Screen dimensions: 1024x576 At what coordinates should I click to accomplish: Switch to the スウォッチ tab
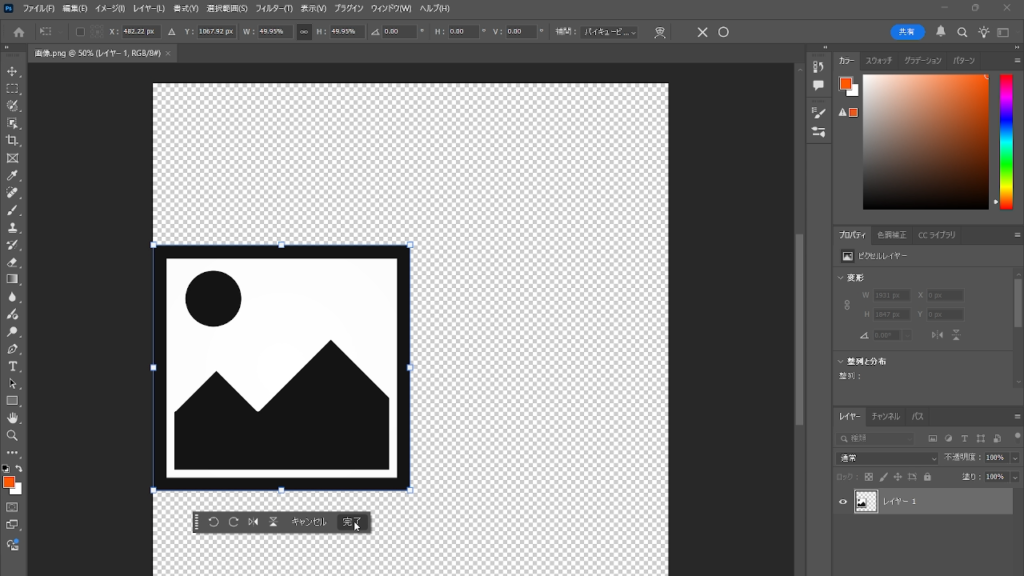pyautogui.click(x=878, y=60)
